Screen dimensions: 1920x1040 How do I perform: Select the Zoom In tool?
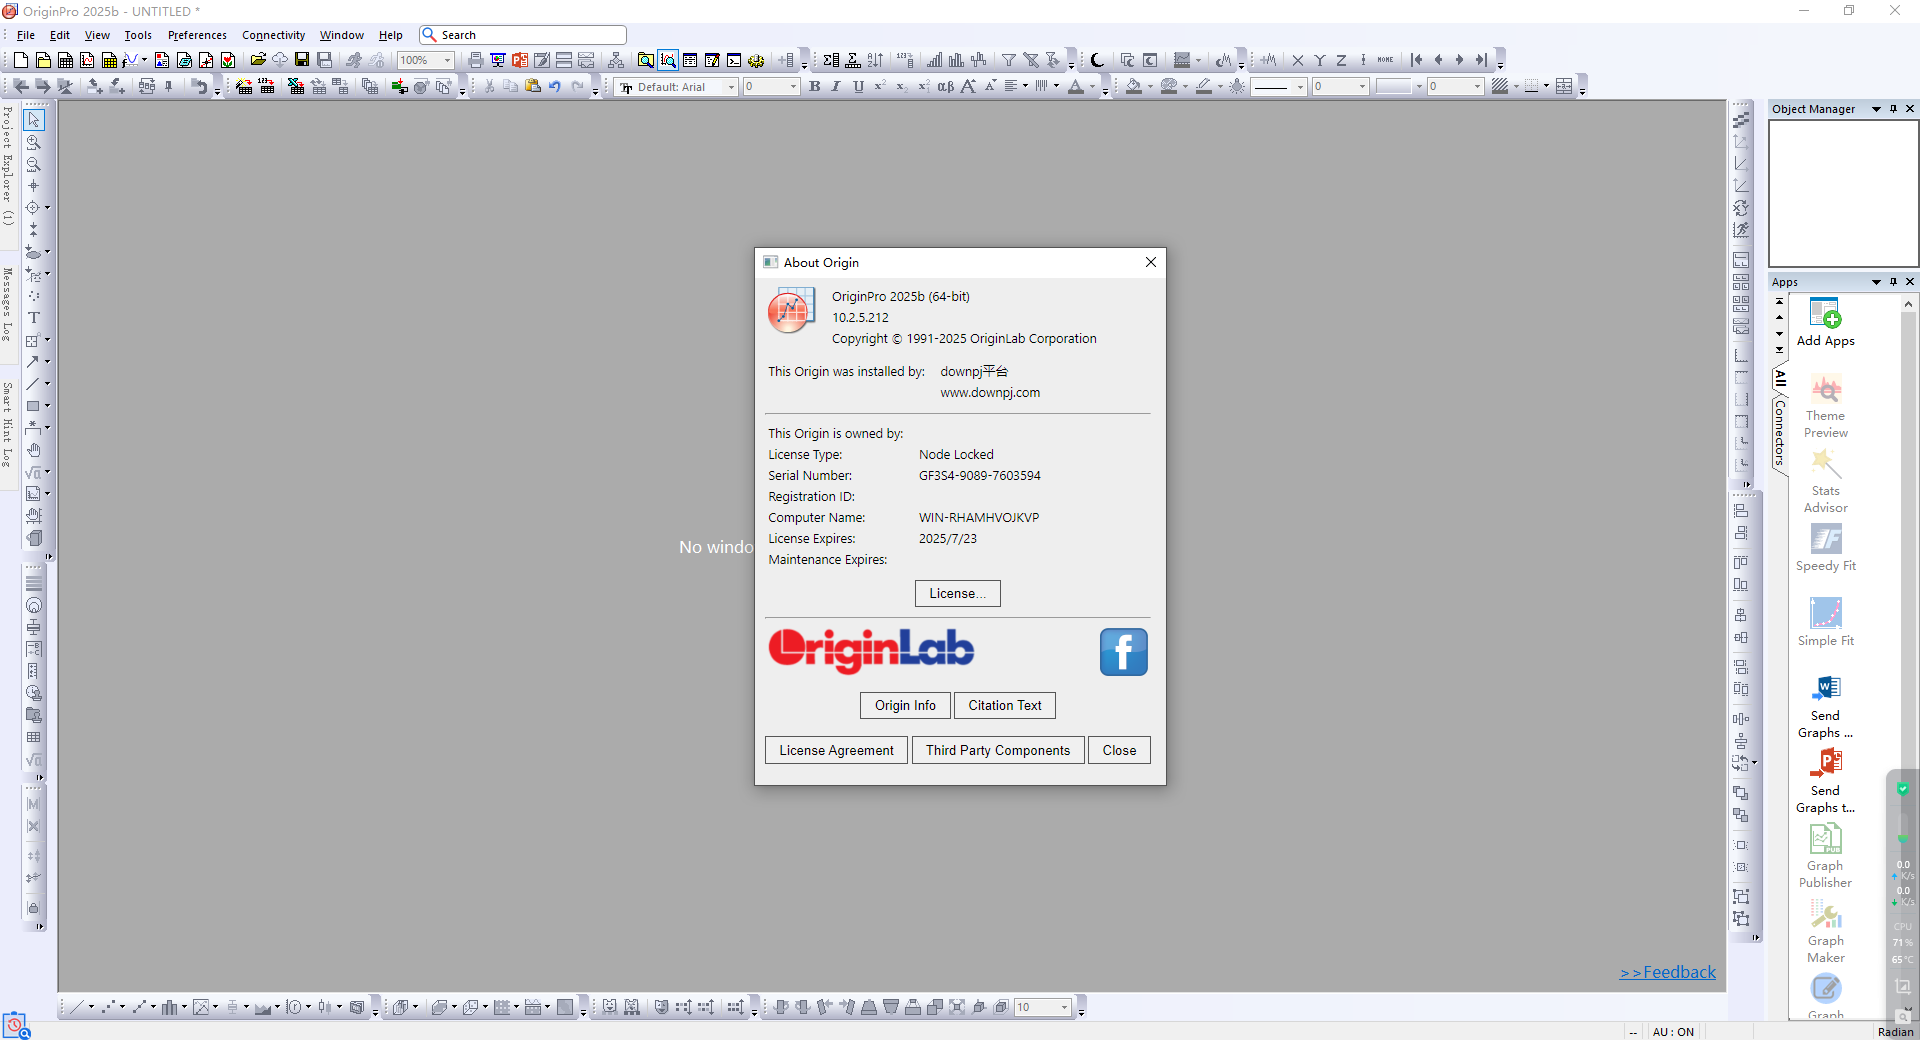click(33, 143)
